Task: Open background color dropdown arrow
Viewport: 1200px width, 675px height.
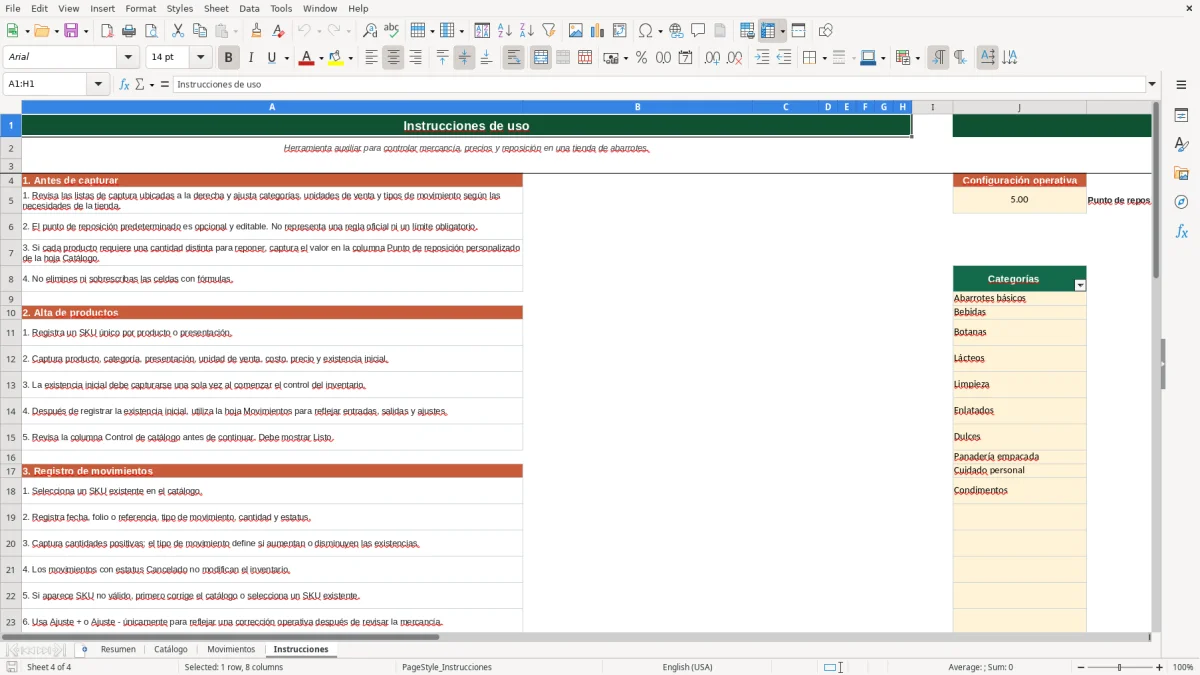Action: [350, 58]
